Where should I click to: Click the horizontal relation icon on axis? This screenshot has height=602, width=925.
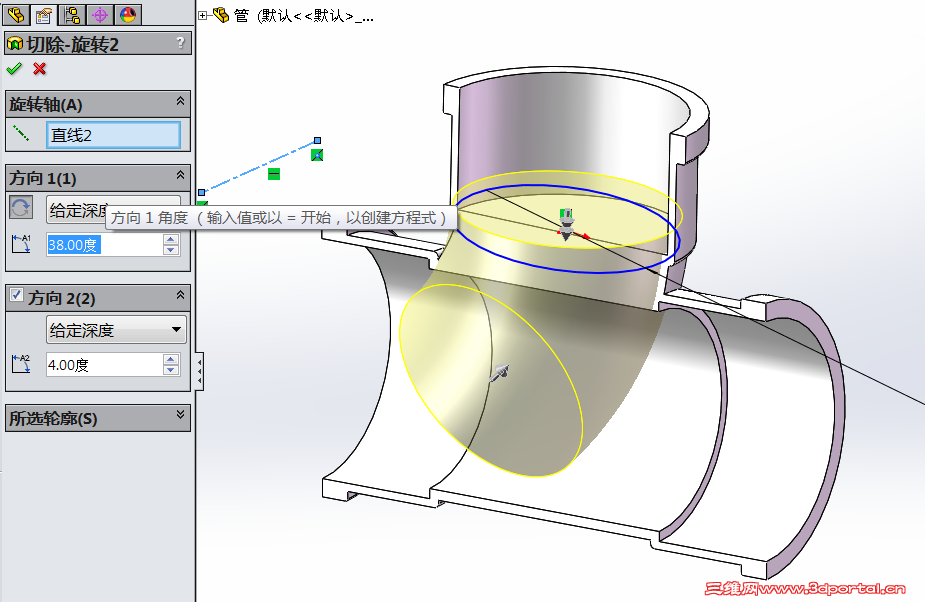pos(274,174)
